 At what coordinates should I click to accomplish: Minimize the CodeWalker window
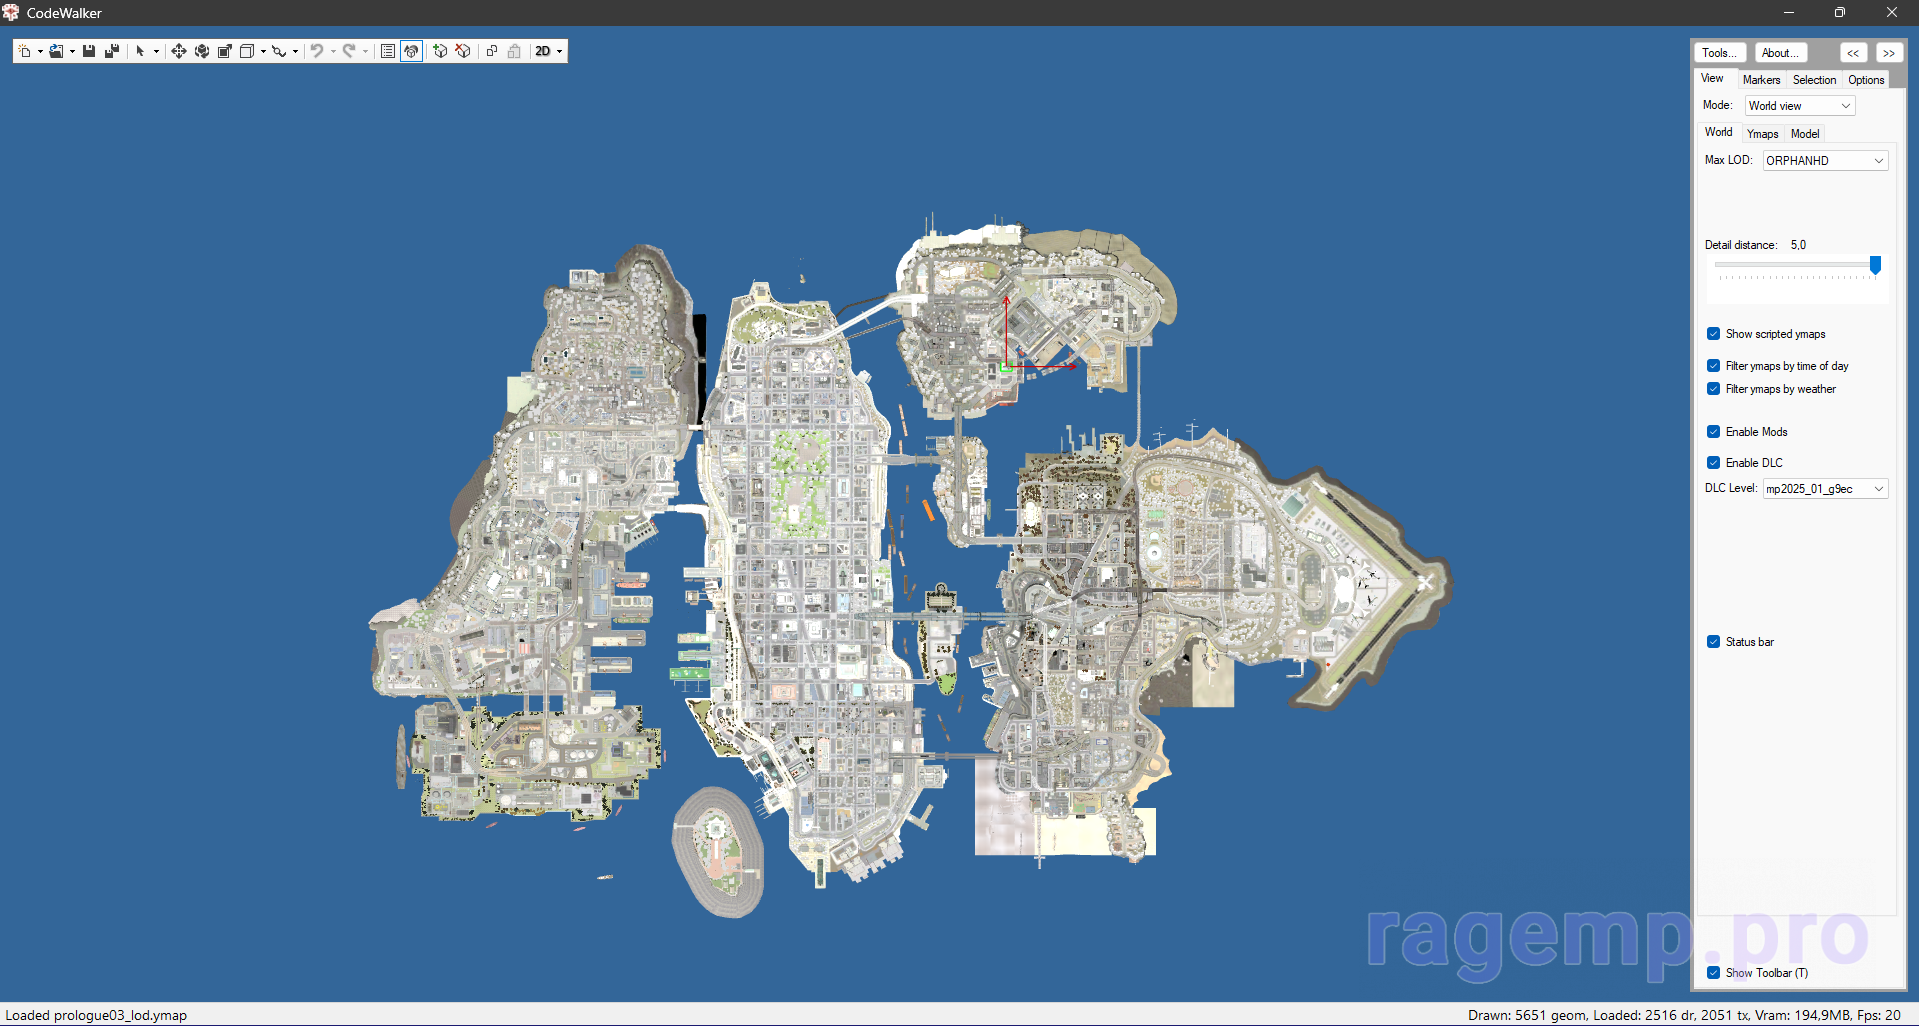tap(1788, 12)
